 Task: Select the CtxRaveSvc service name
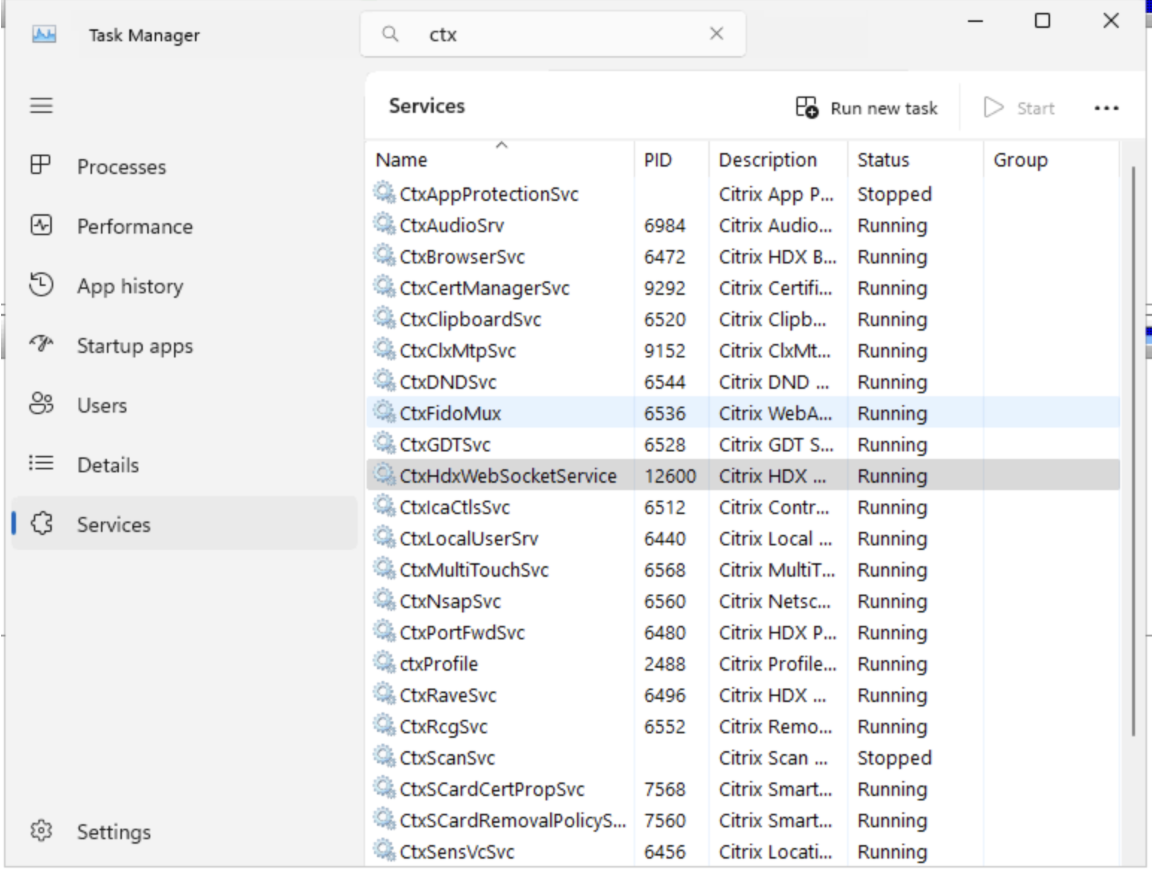tap(448, 696)
